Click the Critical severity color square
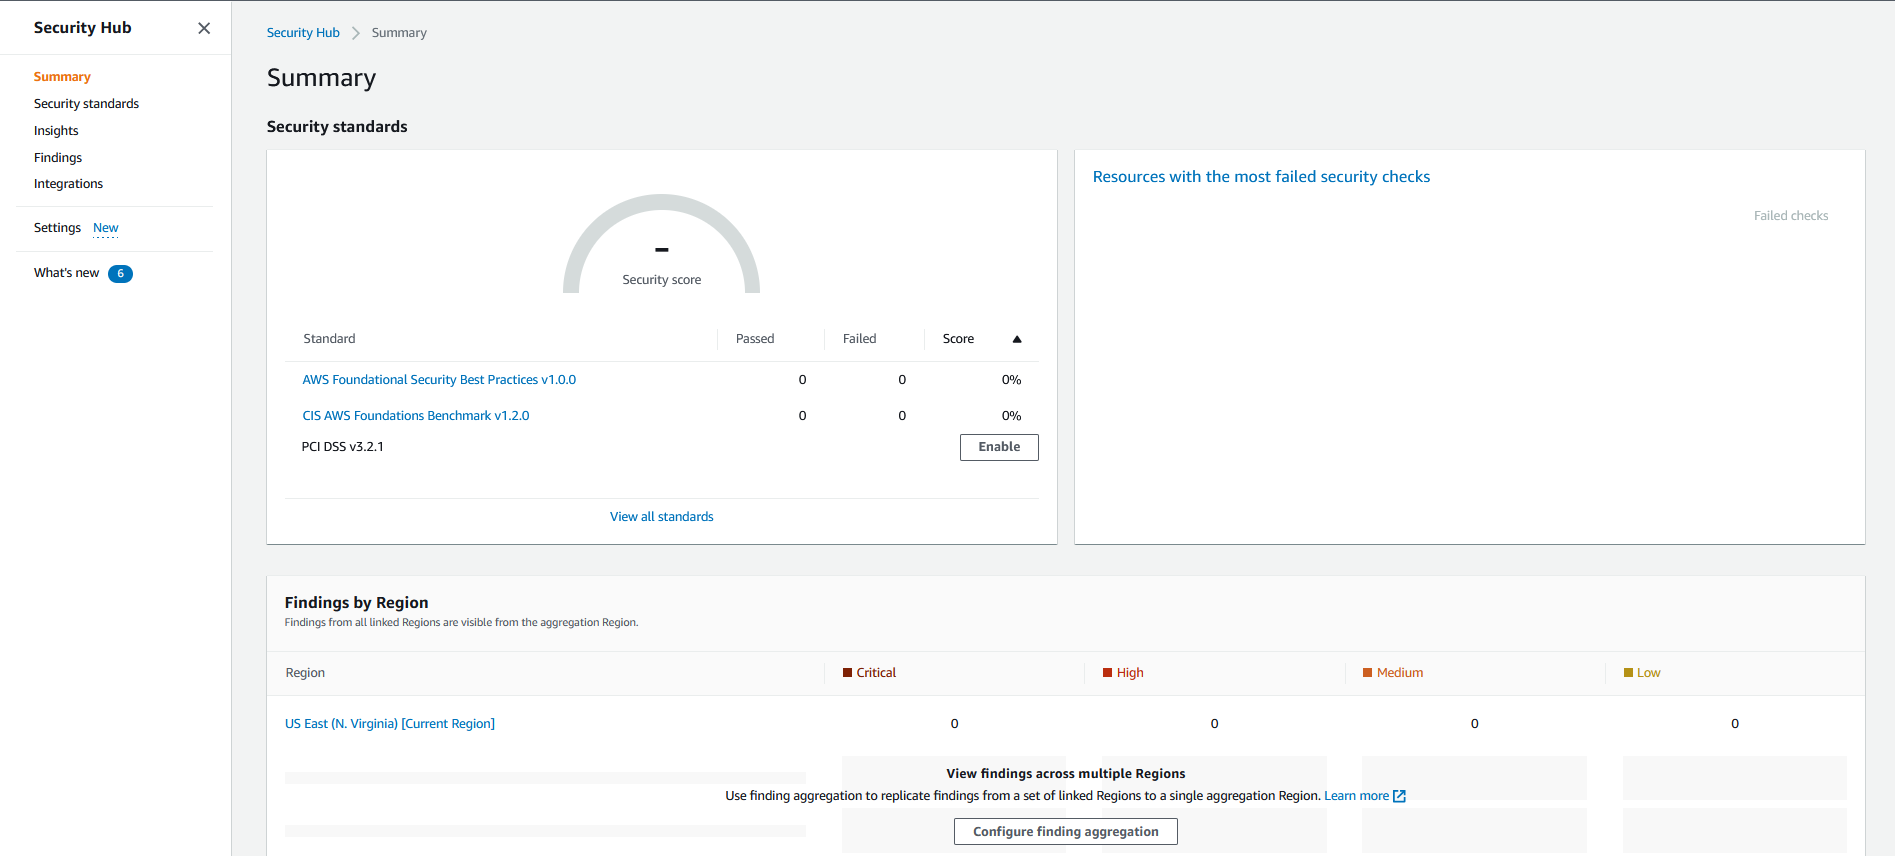The width and height of the screenshot is (1895, 856). (847, 673)
